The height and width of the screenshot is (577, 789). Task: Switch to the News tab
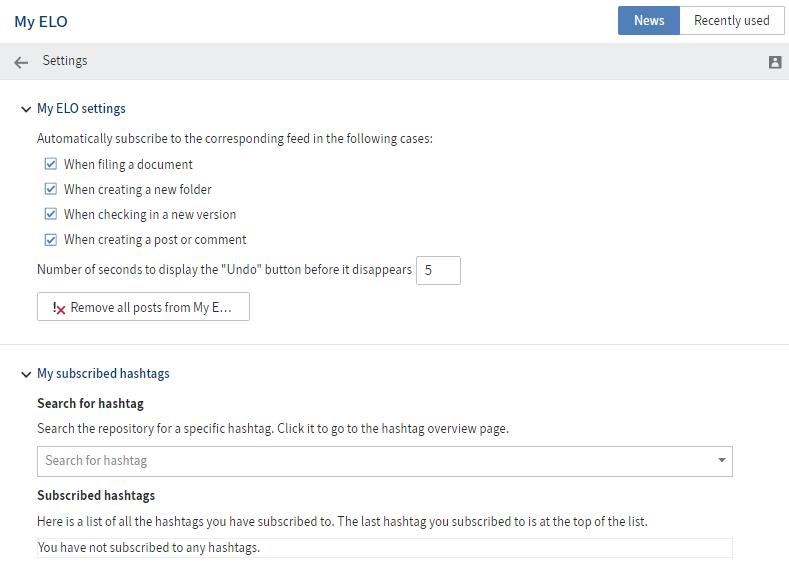click(x=649, y=21)
